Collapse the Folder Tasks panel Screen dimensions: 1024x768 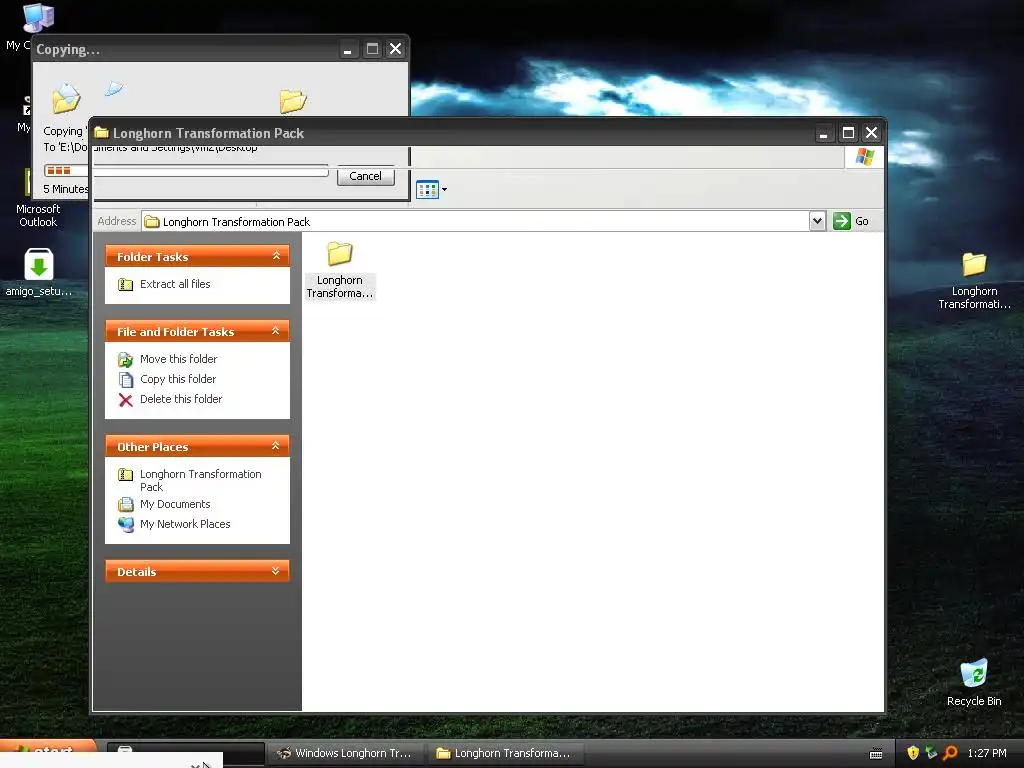coord(276,256)
